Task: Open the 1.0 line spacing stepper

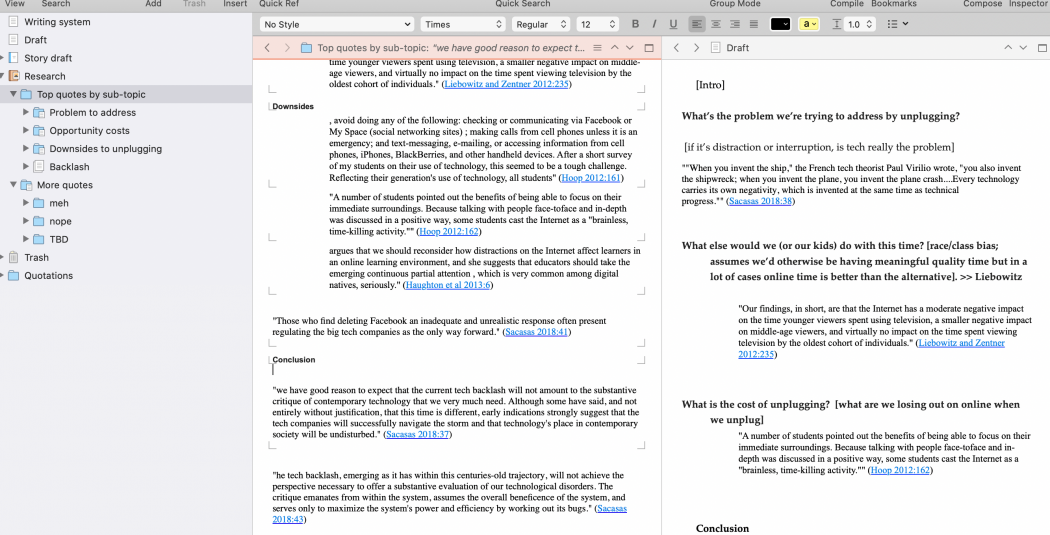Action: [x=860, y=24]
